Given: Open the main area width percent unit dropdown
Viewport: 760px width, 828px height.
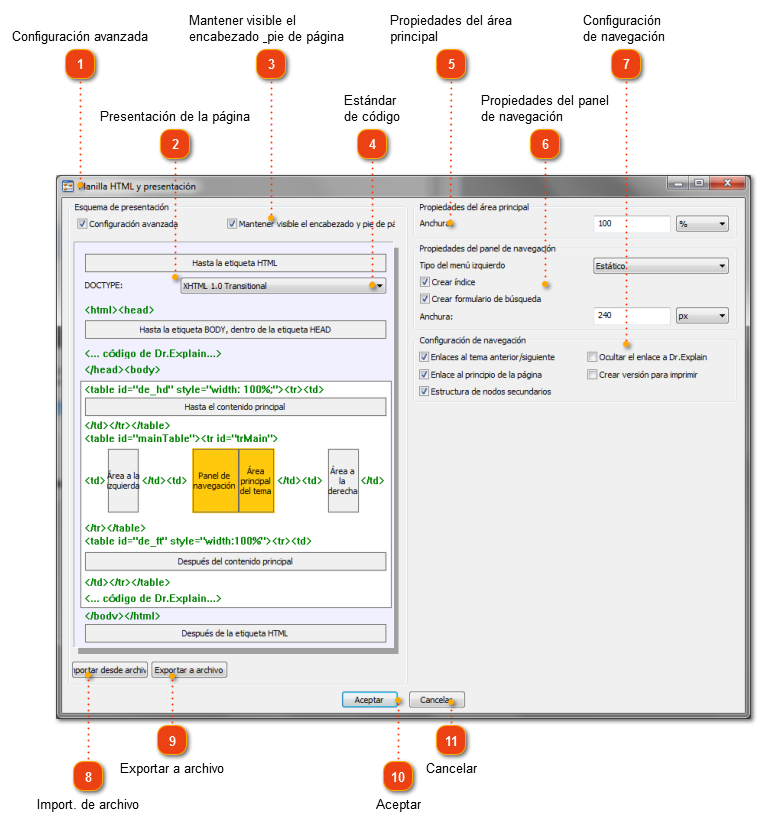Looking at the screenshot, I should (x=702, y=224).
